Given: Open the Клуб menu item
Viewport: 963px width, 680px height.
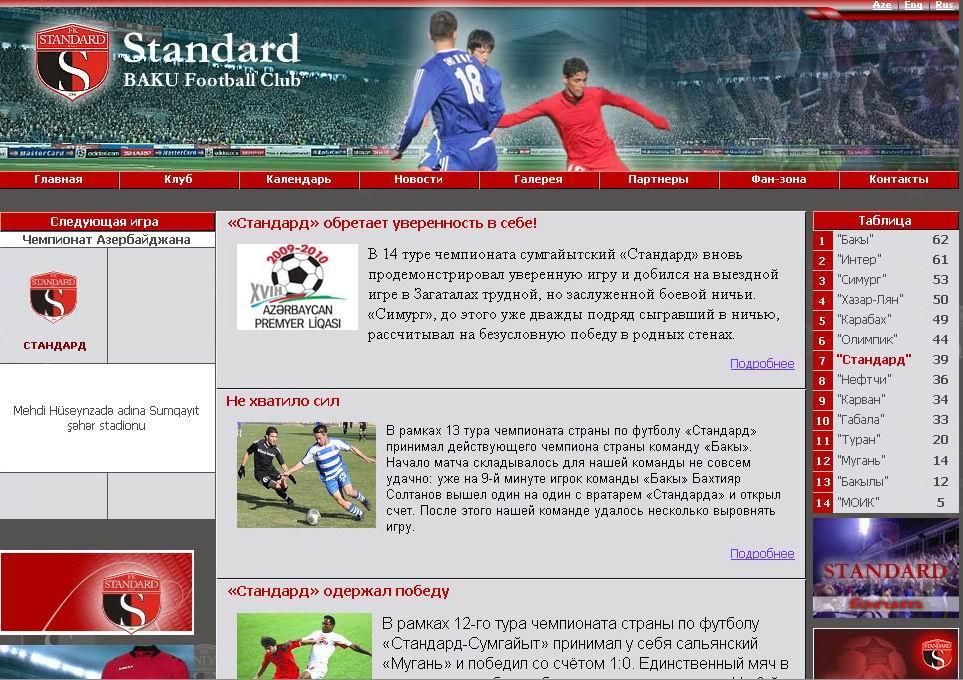Looking at the screenshot, I should [x=179, y=180].
